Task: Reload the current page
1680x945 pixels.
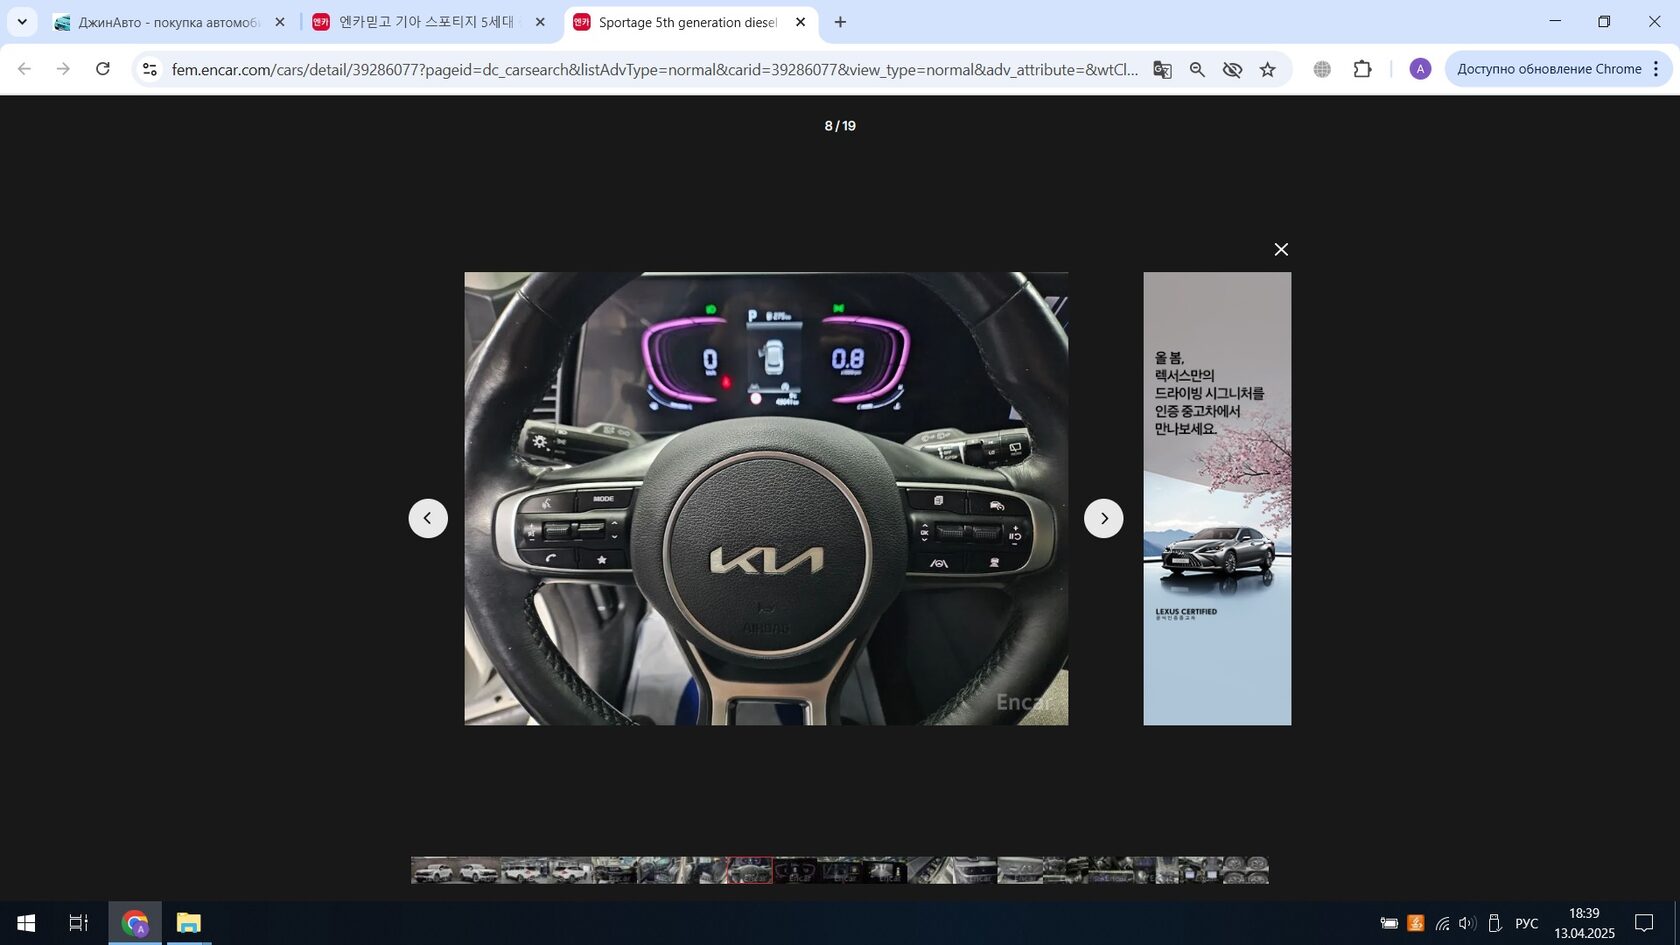Action: 102,69
